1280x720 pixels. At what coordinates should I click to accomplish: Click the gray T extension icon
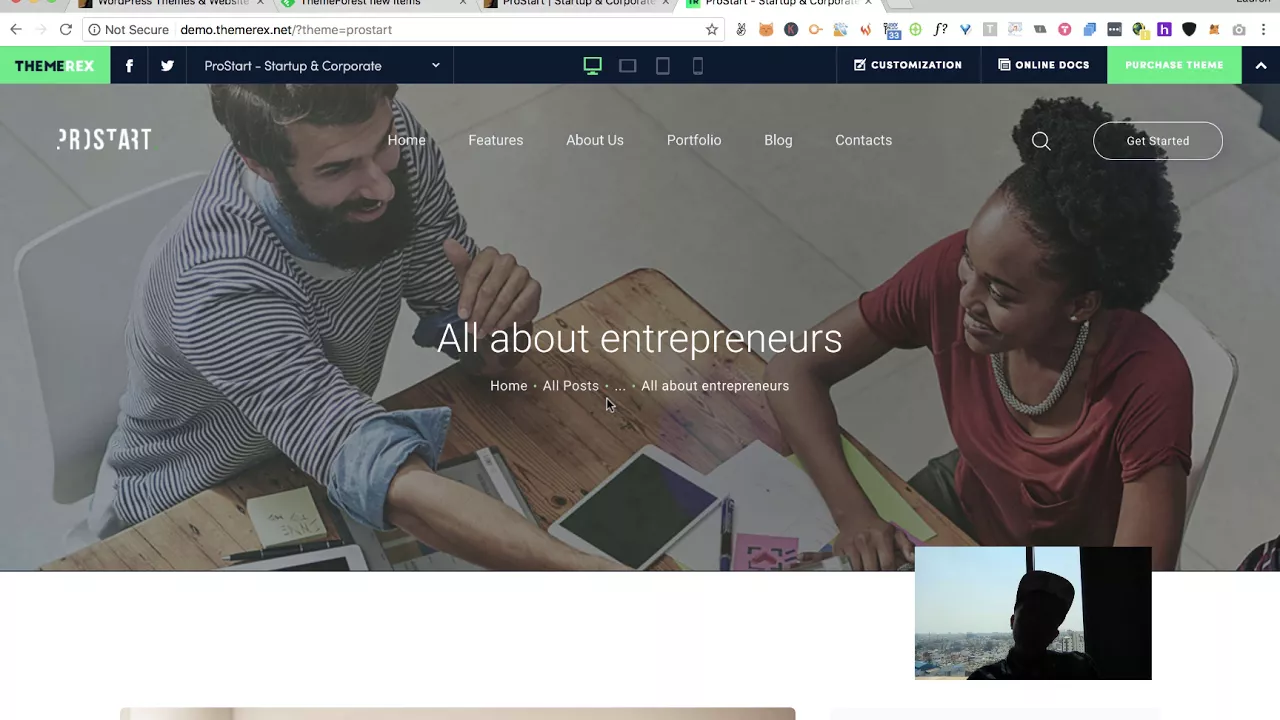[990, 30]
